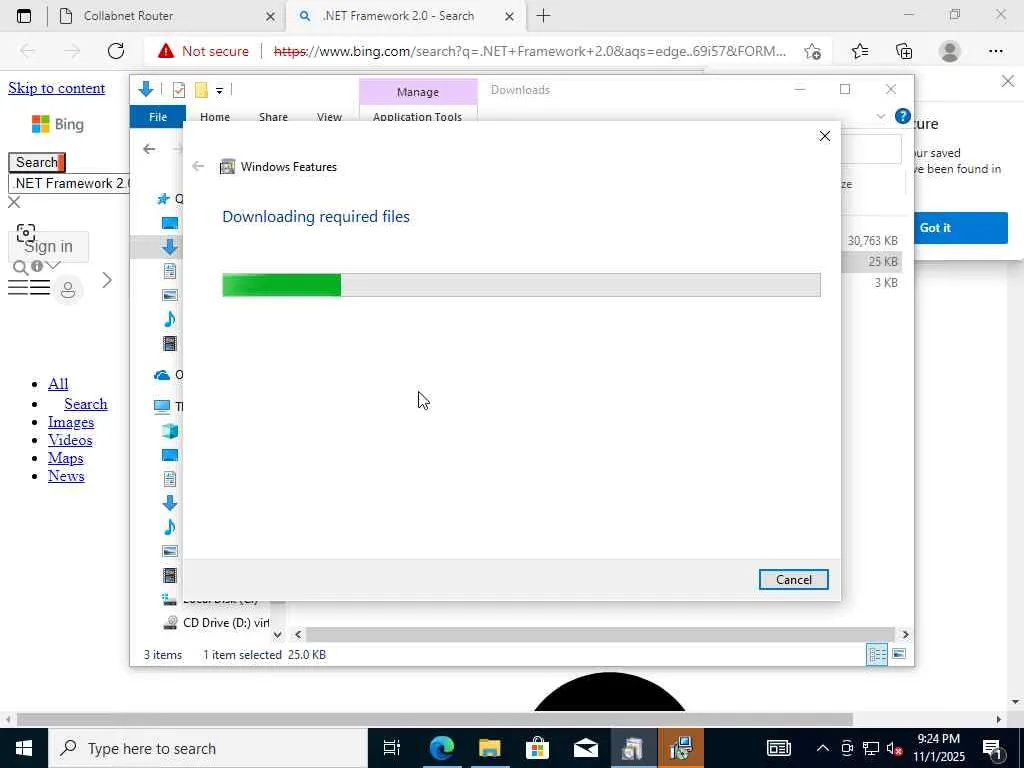Switch Explorer to large icons view
The width and height of the screenshot is (1024, 768).
click(x=899, y=654)
